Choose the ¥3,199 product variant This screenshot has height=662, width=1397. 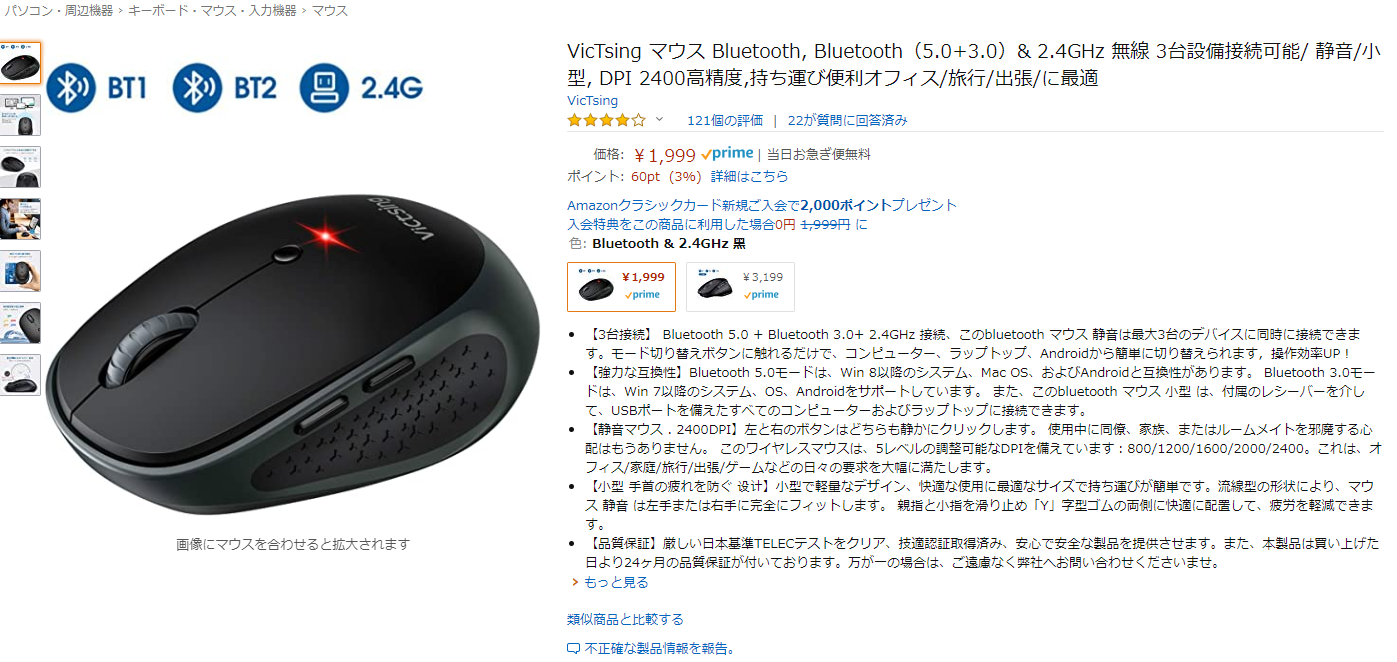click(x=740, y=287)
